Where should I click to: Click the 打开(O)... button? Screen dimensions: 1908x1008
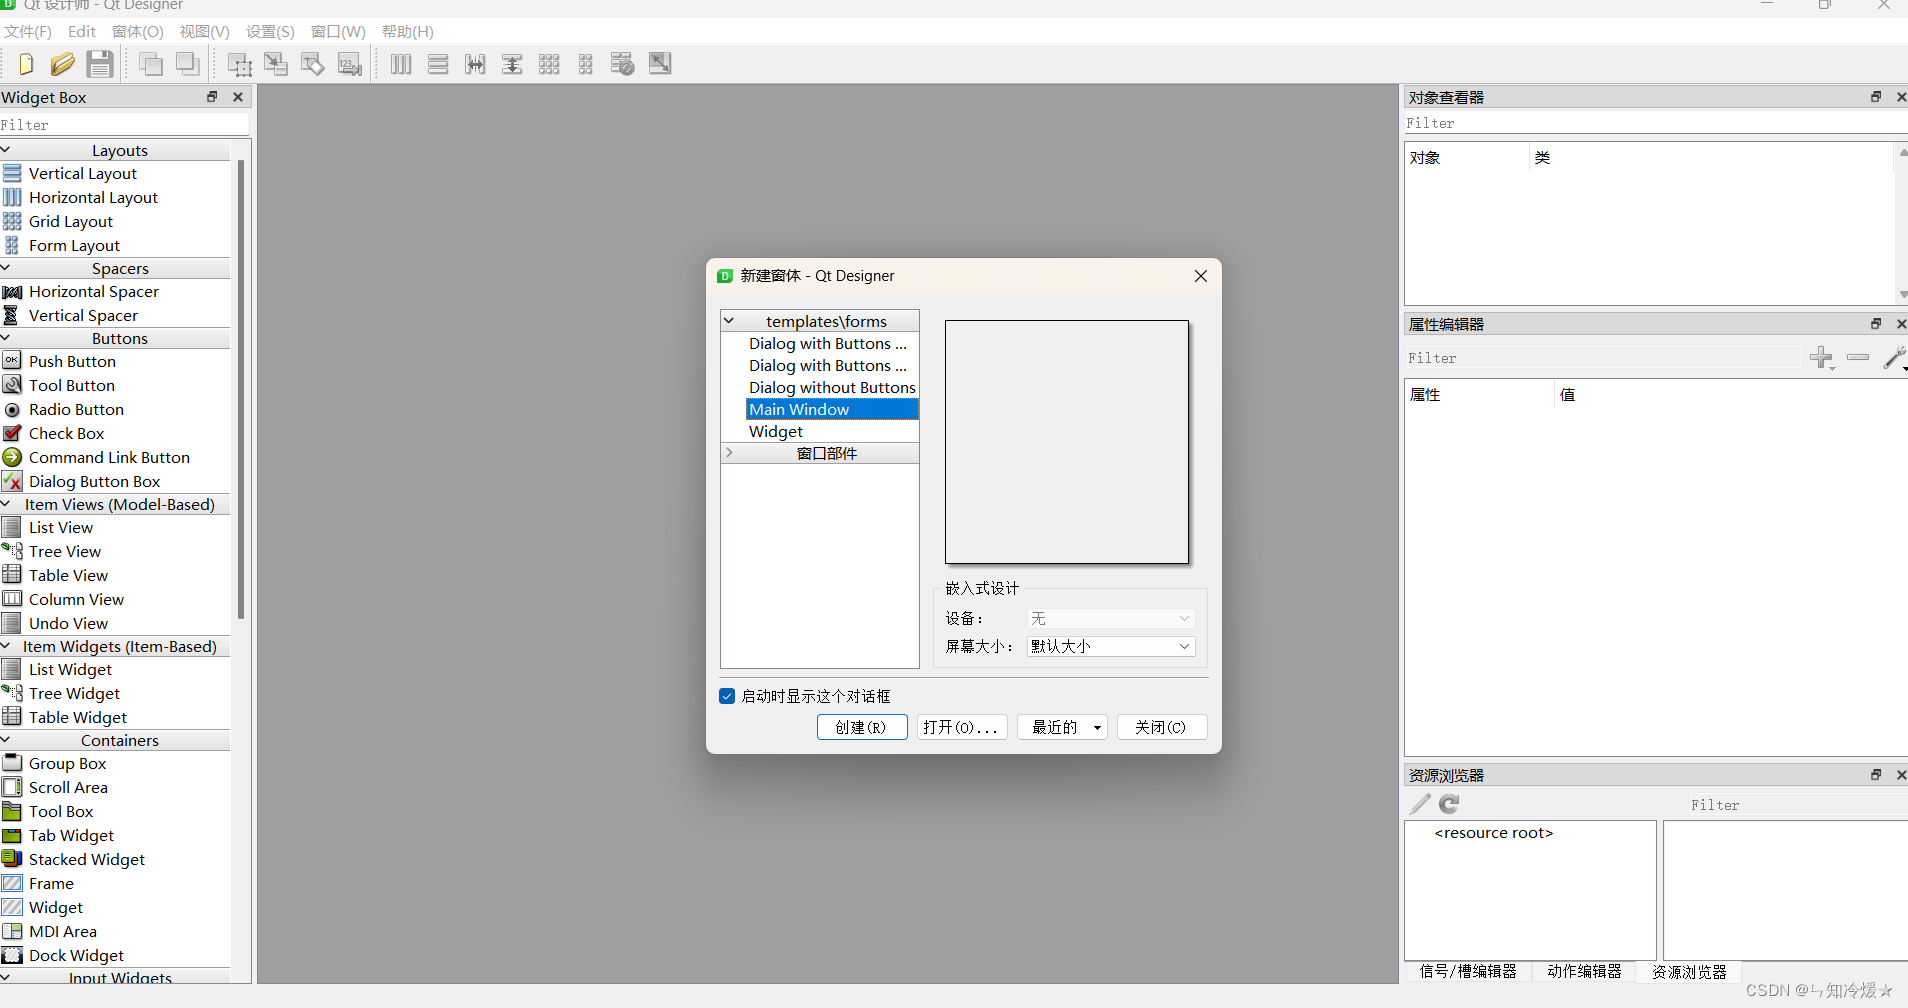point(960,727)
